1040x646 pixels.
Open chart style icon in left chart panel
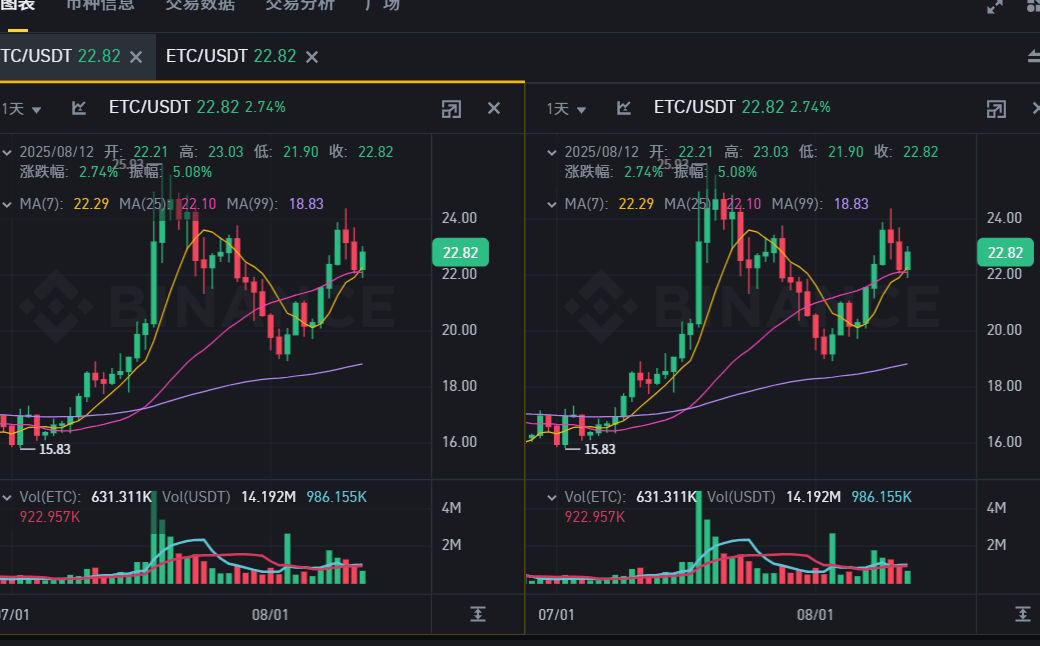80,108
